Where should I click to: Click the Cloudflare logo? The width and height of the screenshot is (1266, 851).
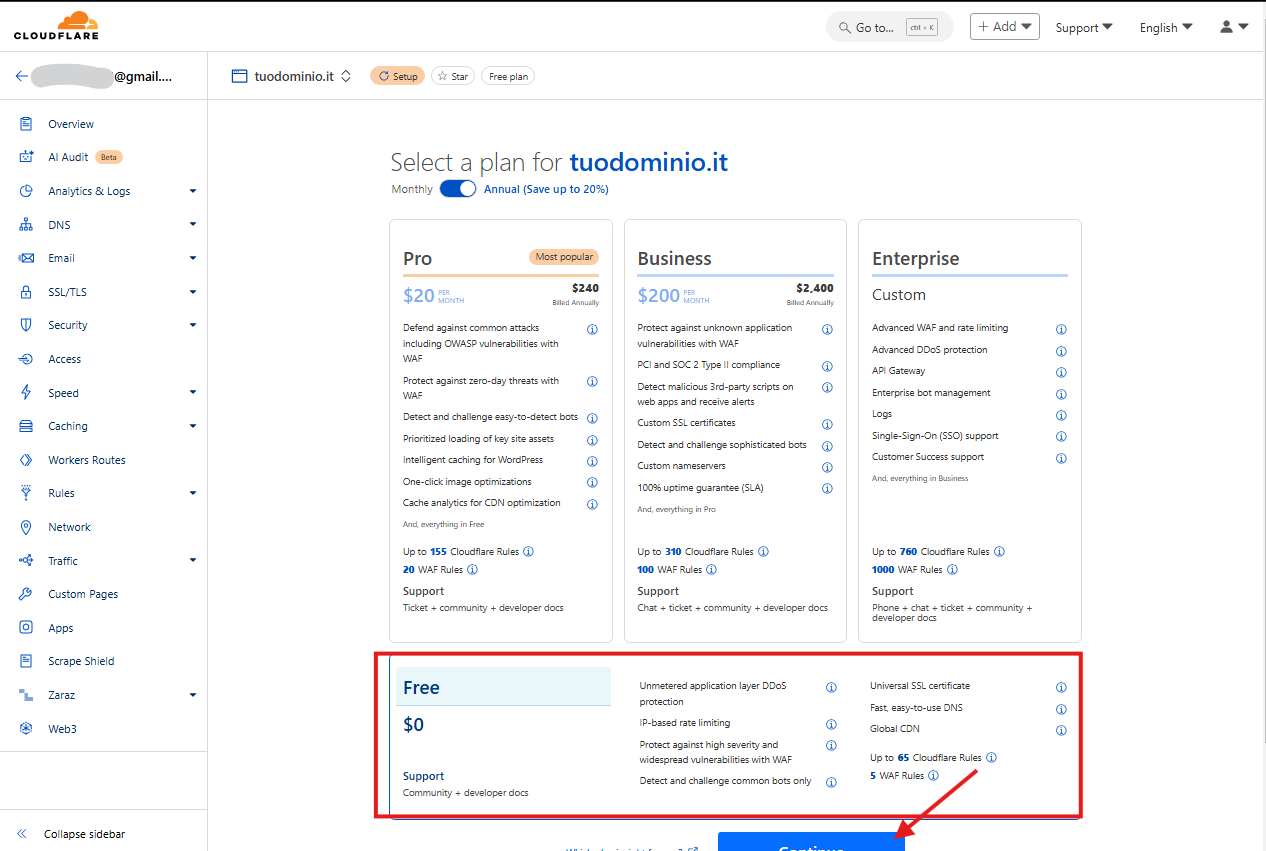(x=56, y=26)
